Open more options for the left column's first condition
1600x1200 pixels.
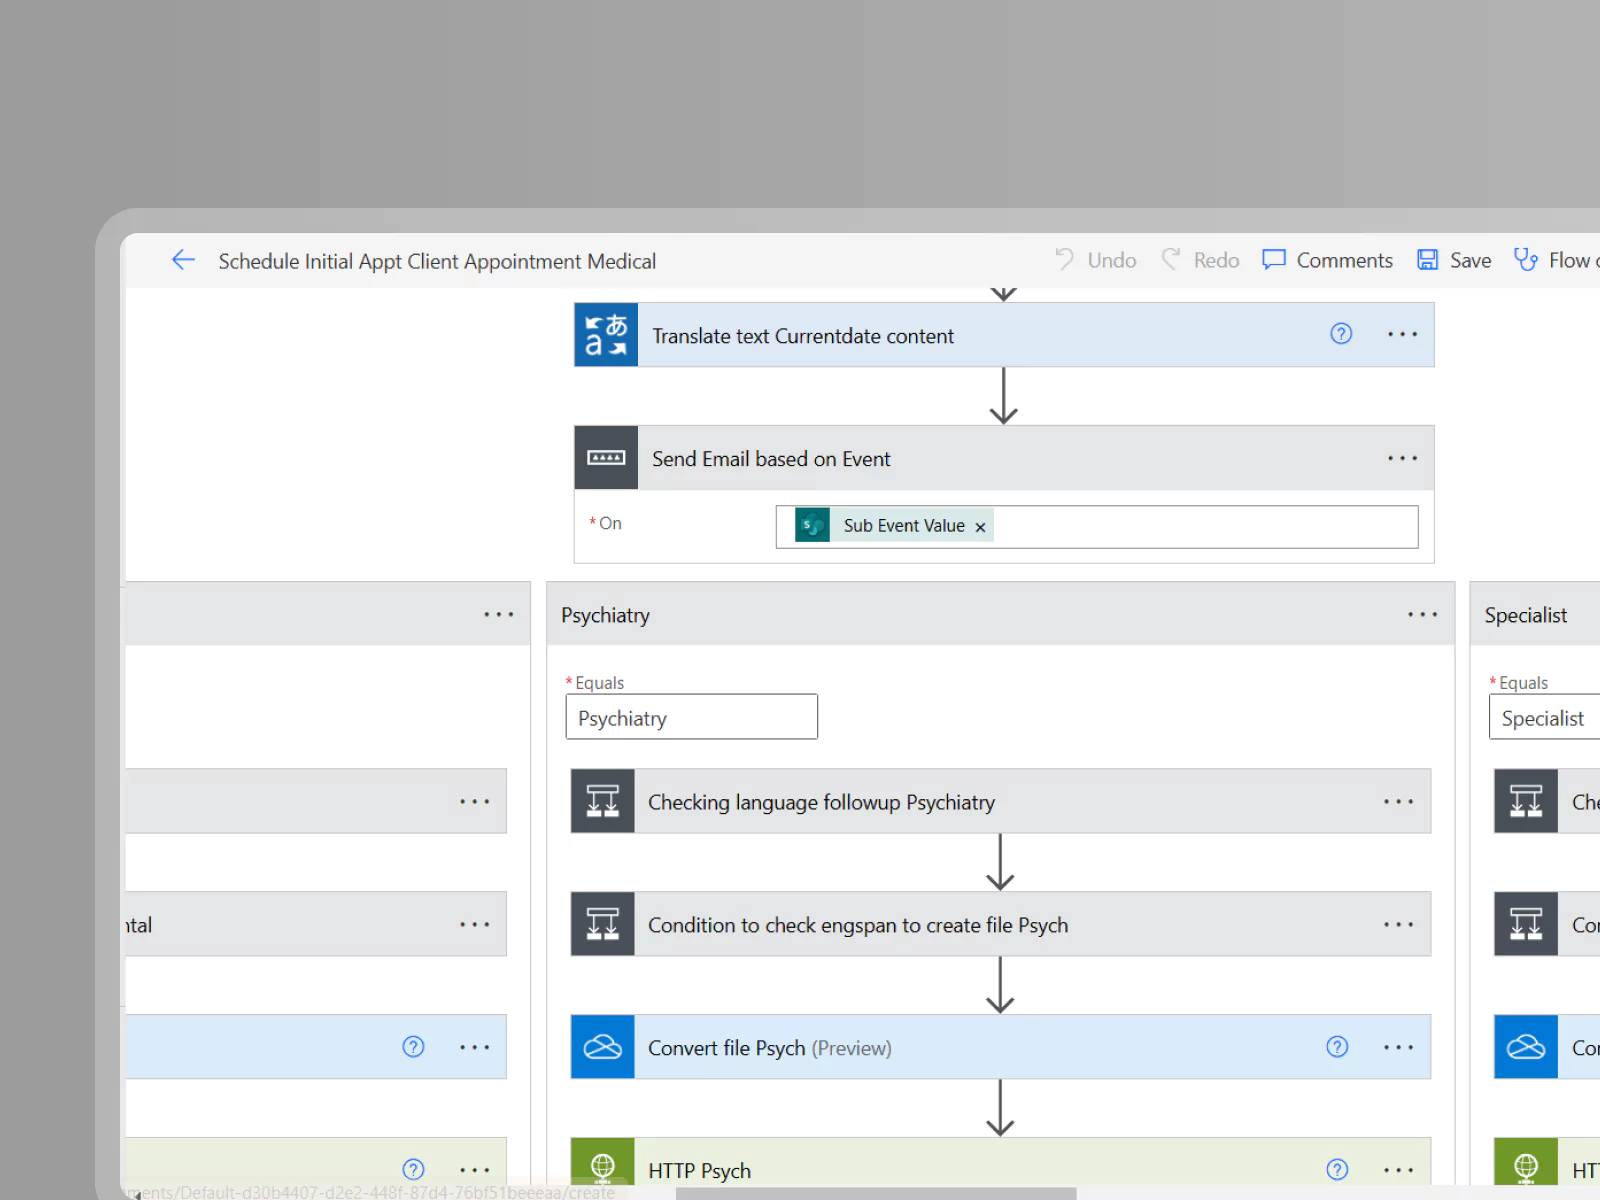point(474,801)
